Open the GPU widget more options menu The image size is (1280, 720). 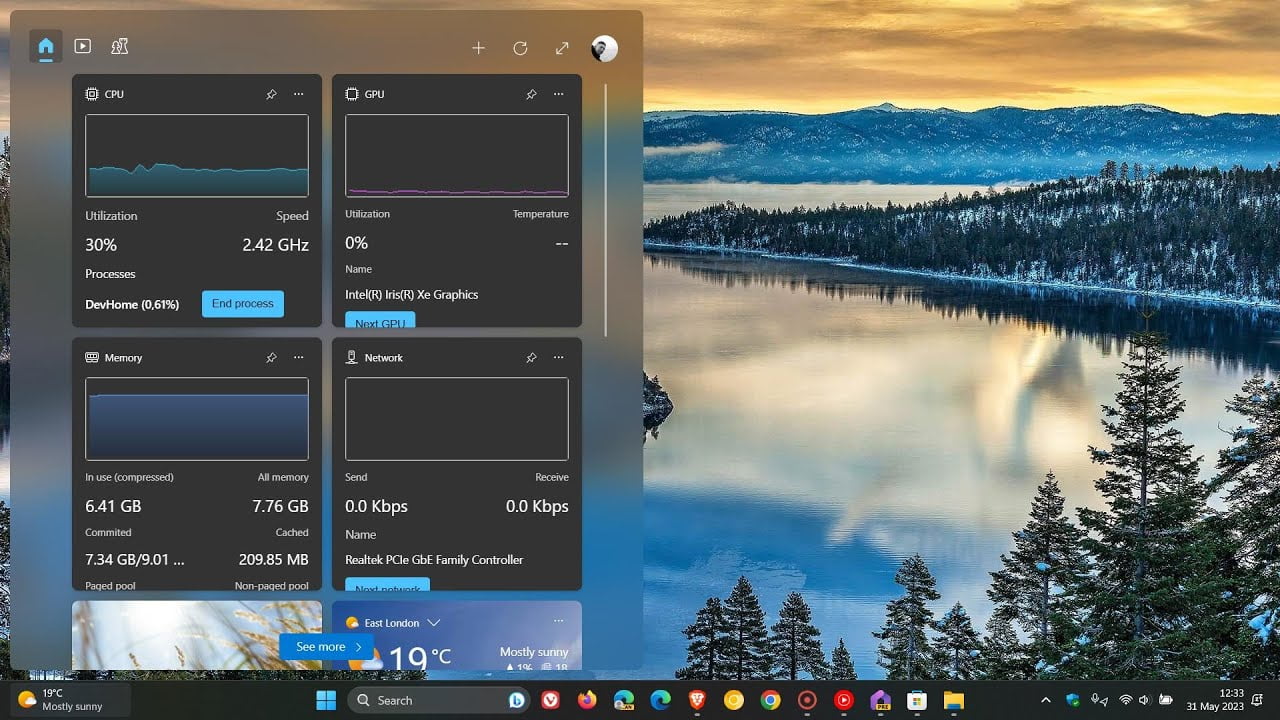(x=558, y=94)
